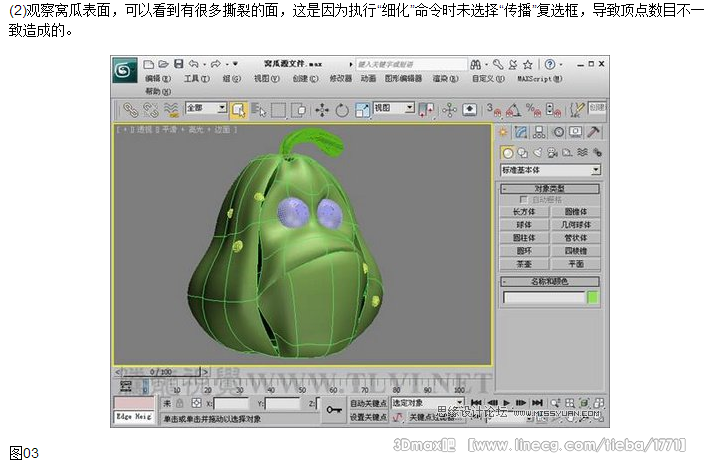This screenshot has width=715, height=462.
Task: Select the Space Warps category icon
Action: (x=582, y=153)
